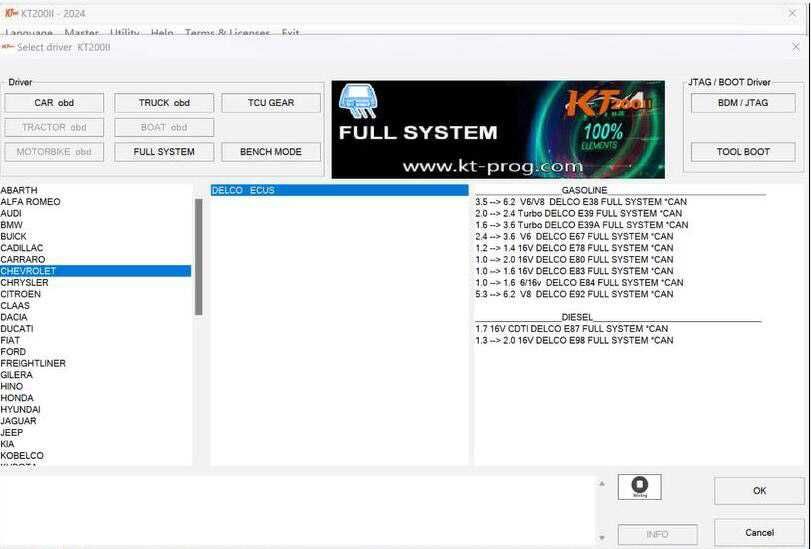
Task: Open the Master menu
Action: (81, 32)
